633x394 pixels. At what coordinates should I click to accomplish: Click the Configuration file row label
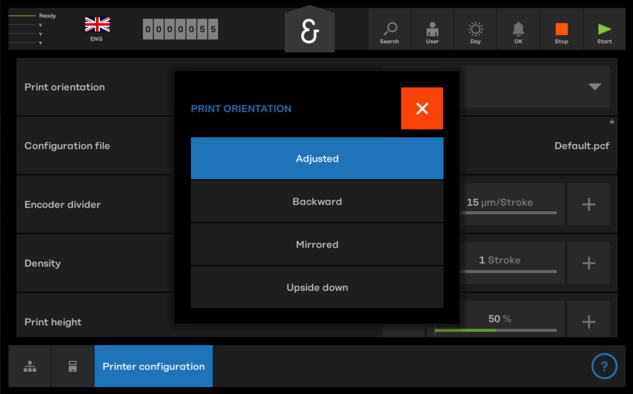[x=67, y=146]
